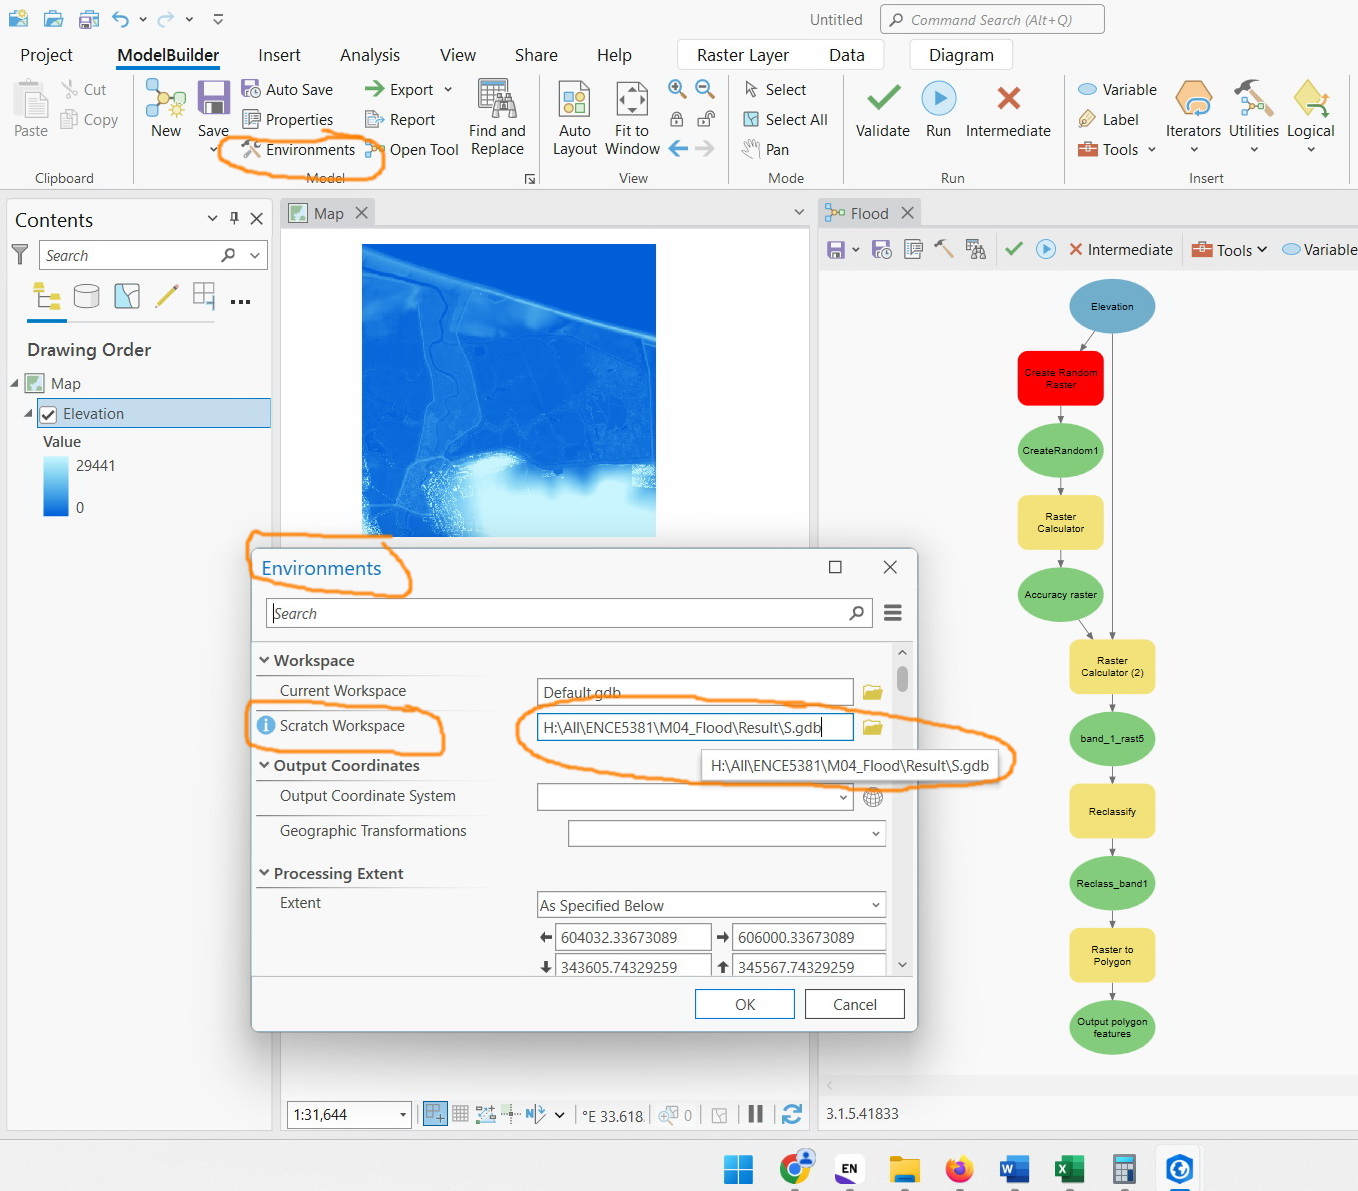
Task: Open the Iterators insert menu icon
Action: coord(1193,110)
